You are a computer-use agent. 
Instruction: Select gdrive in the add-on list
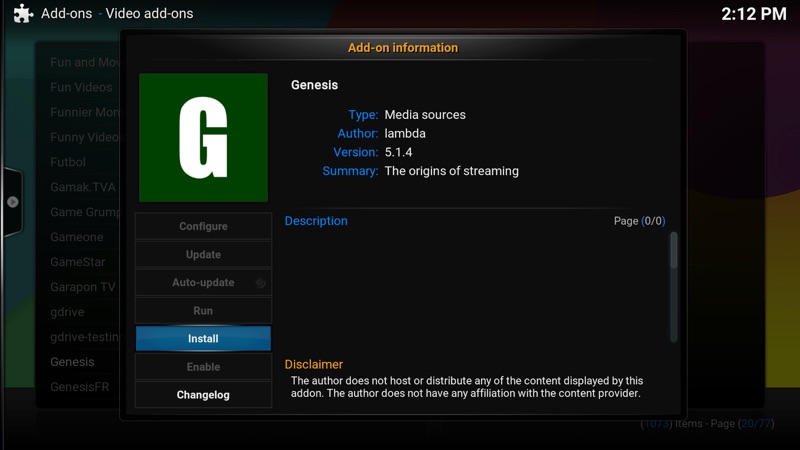coord(67,312)
